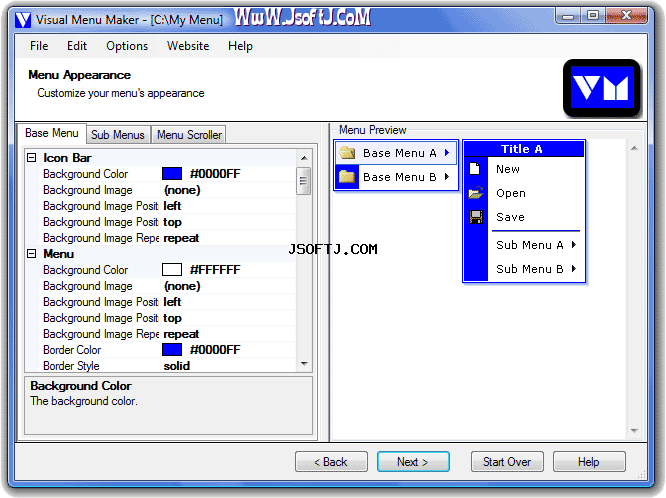
Task: Click Icon Bar background color swatch #0000FF
Action: (x=172, y=174)
